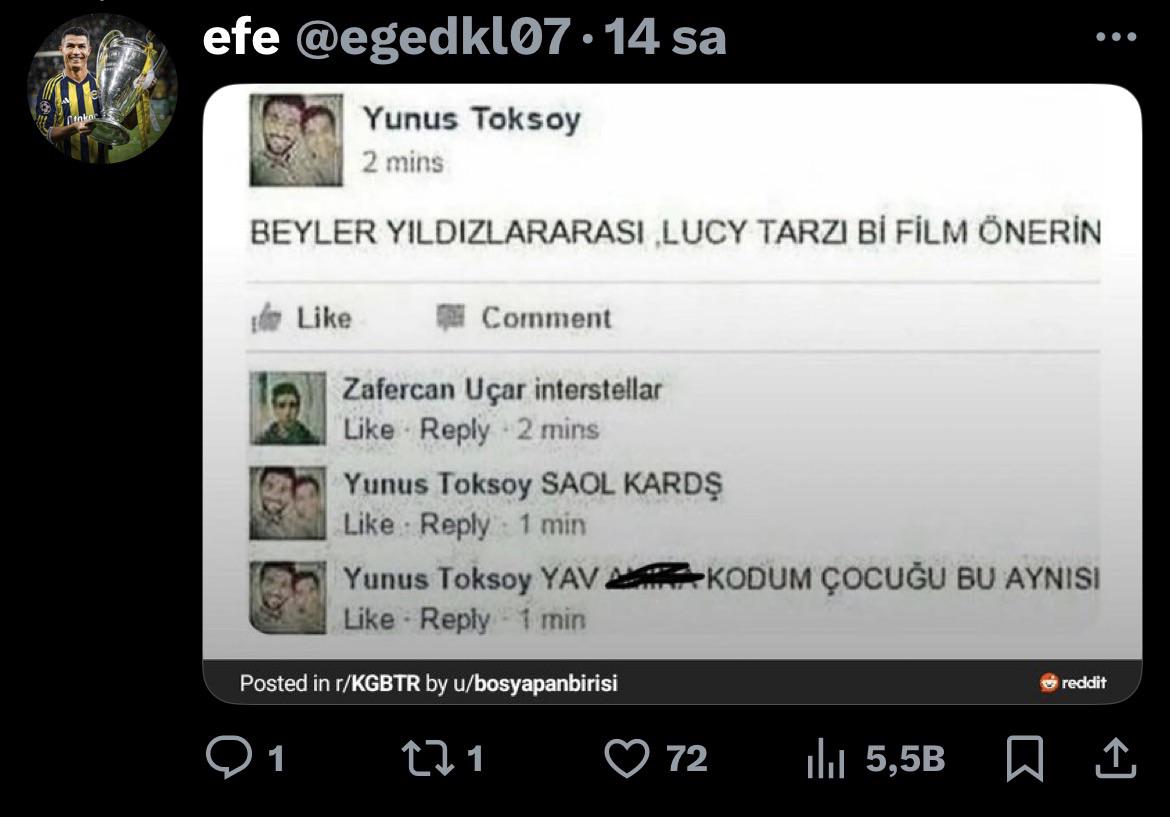
Task: Bookmark this tweet
Action: click(x=1024, y=758)
